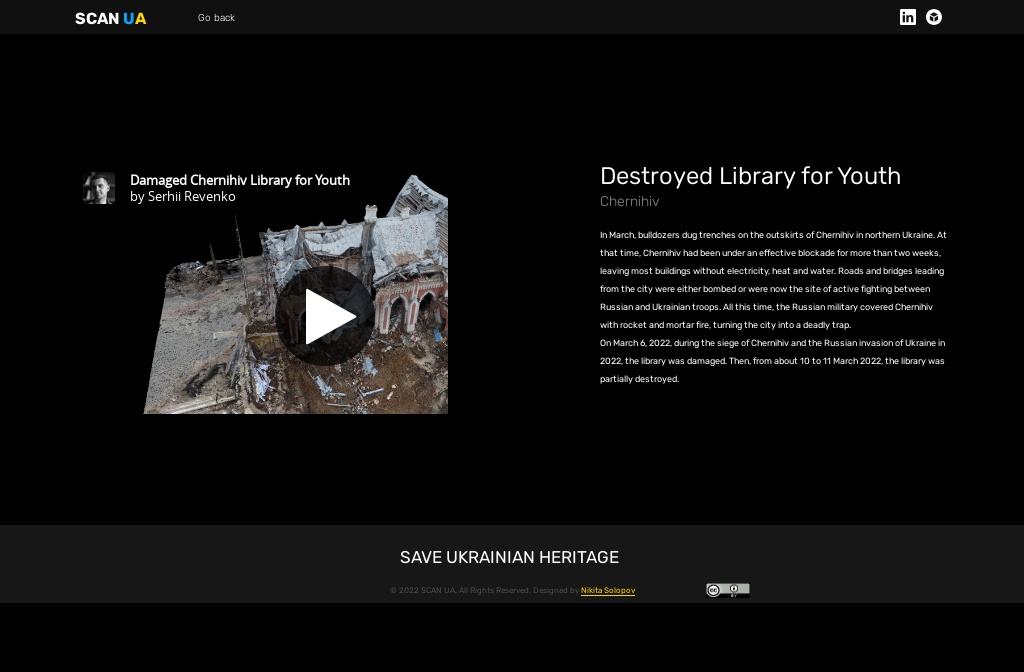Open designer link Nikita Solopov
This screenshot has height=672, width=1024.
pyautogui.click(x=608, y=590)
